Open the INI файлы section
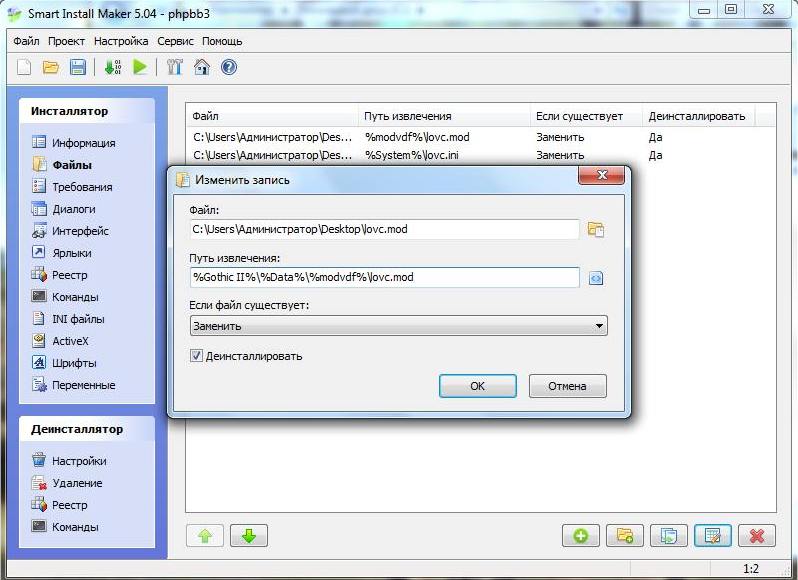798x580 pixels. 68,319
